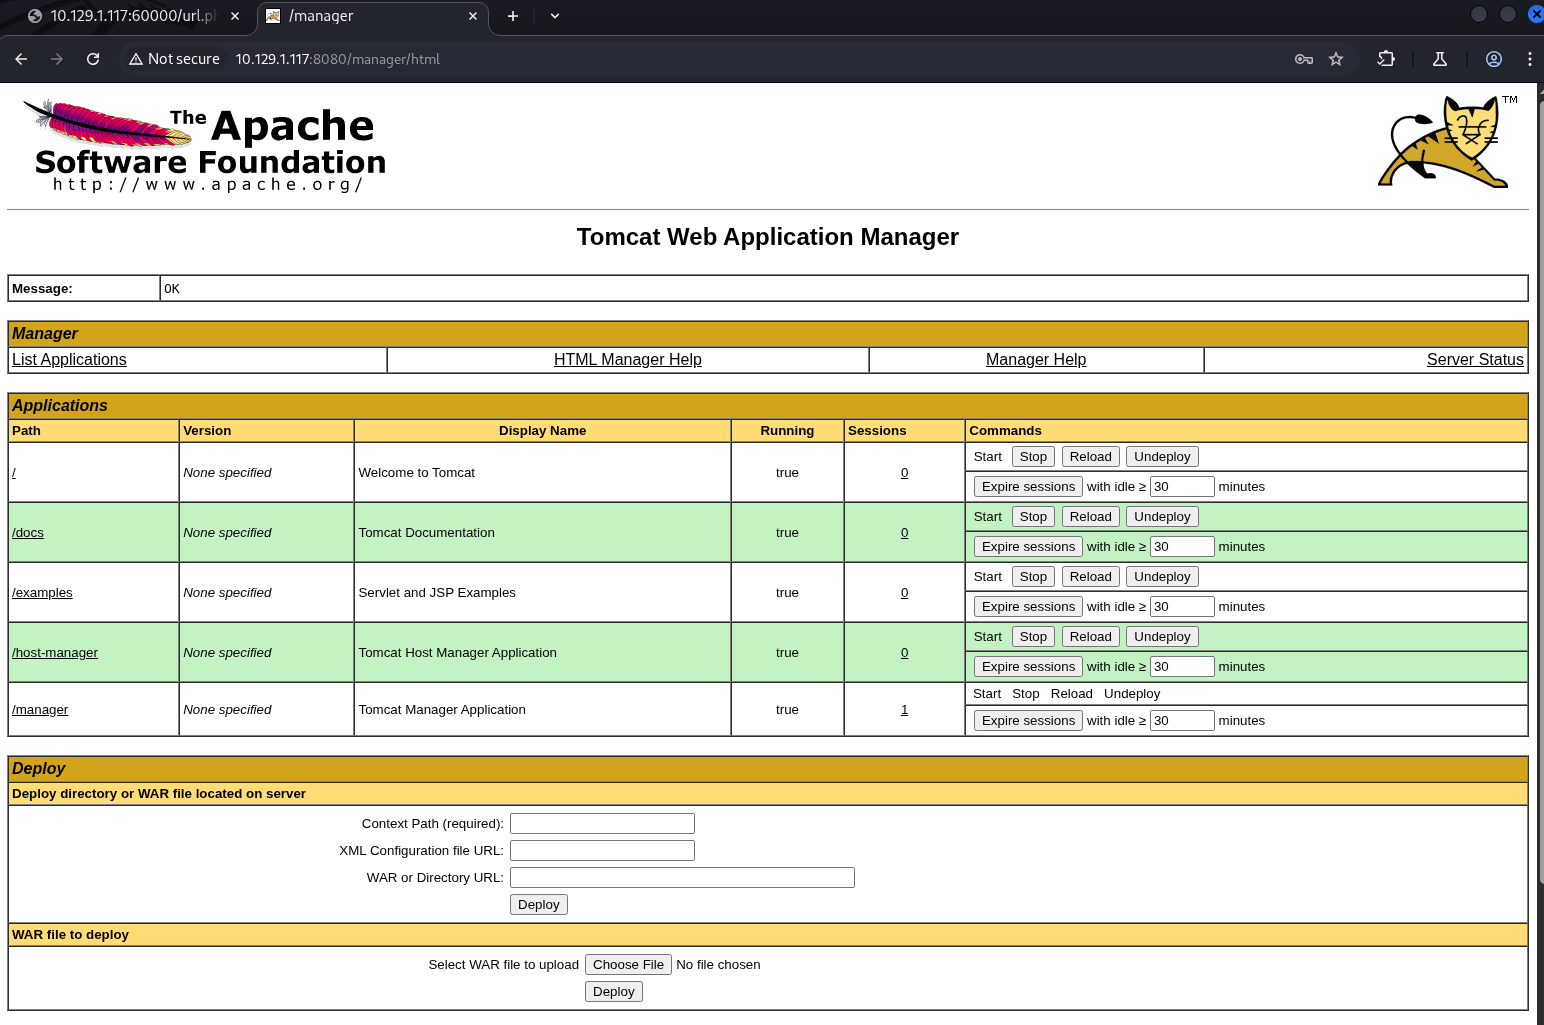The width and height of the screenshot is (1544, 1025).
Task: Stop the /docs application
Action: pos(1033,517)
